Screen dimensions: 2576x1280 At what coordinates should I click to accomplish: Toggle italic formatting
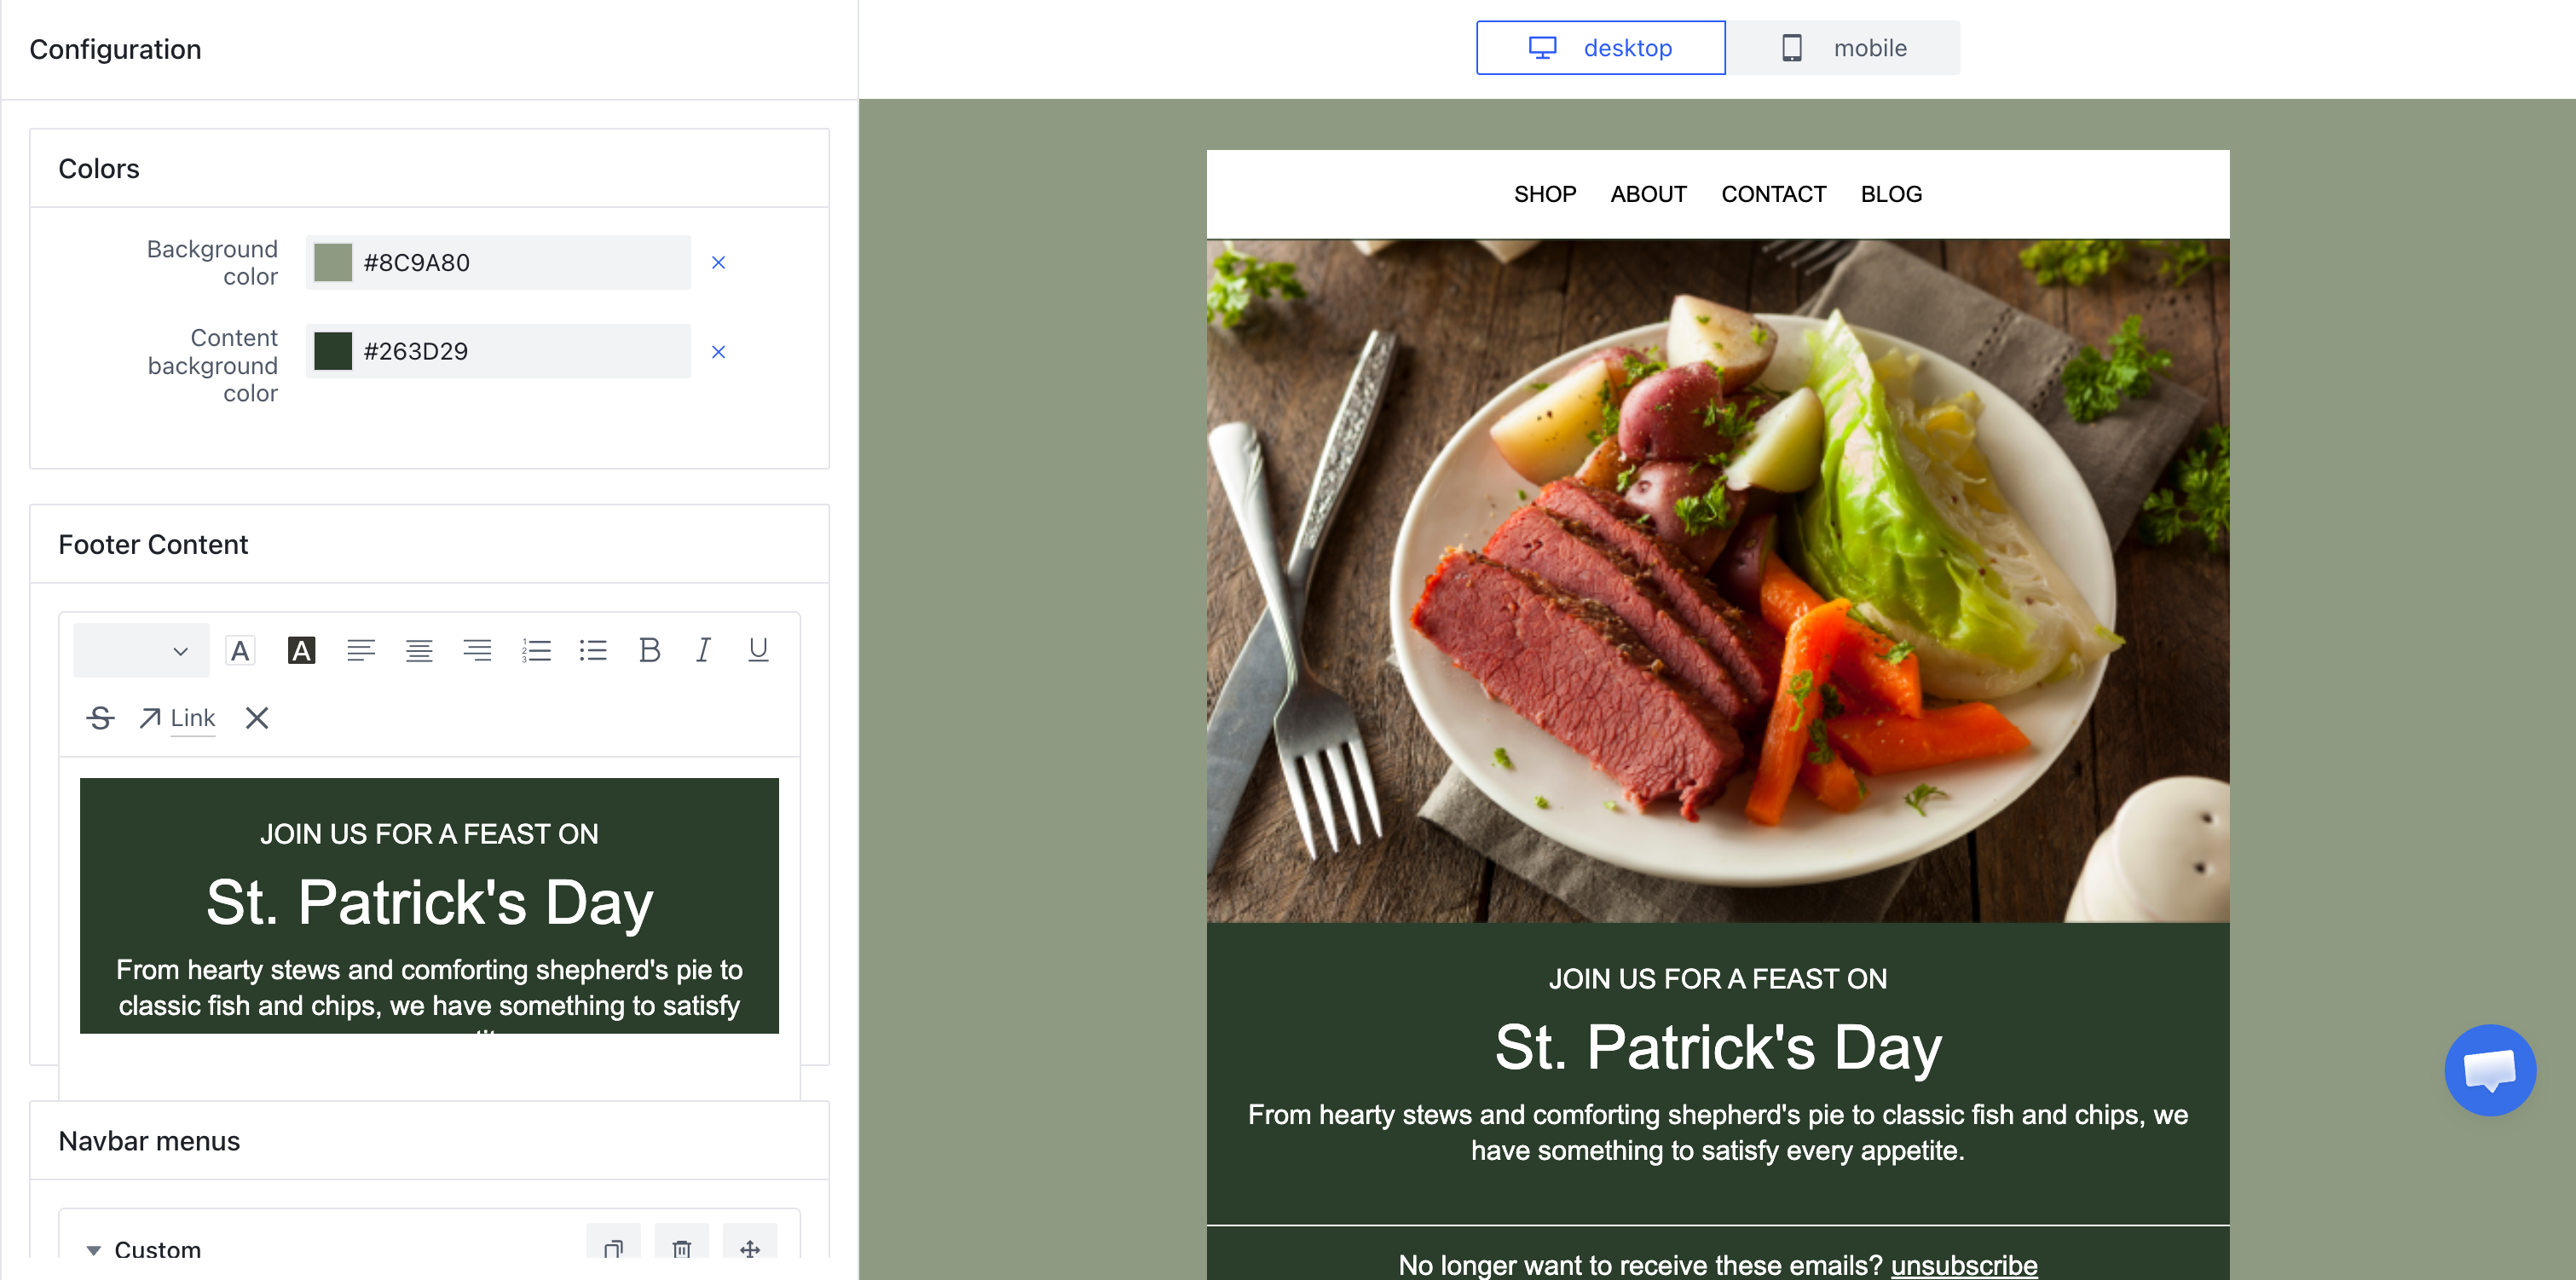click(x=703, y=651)
